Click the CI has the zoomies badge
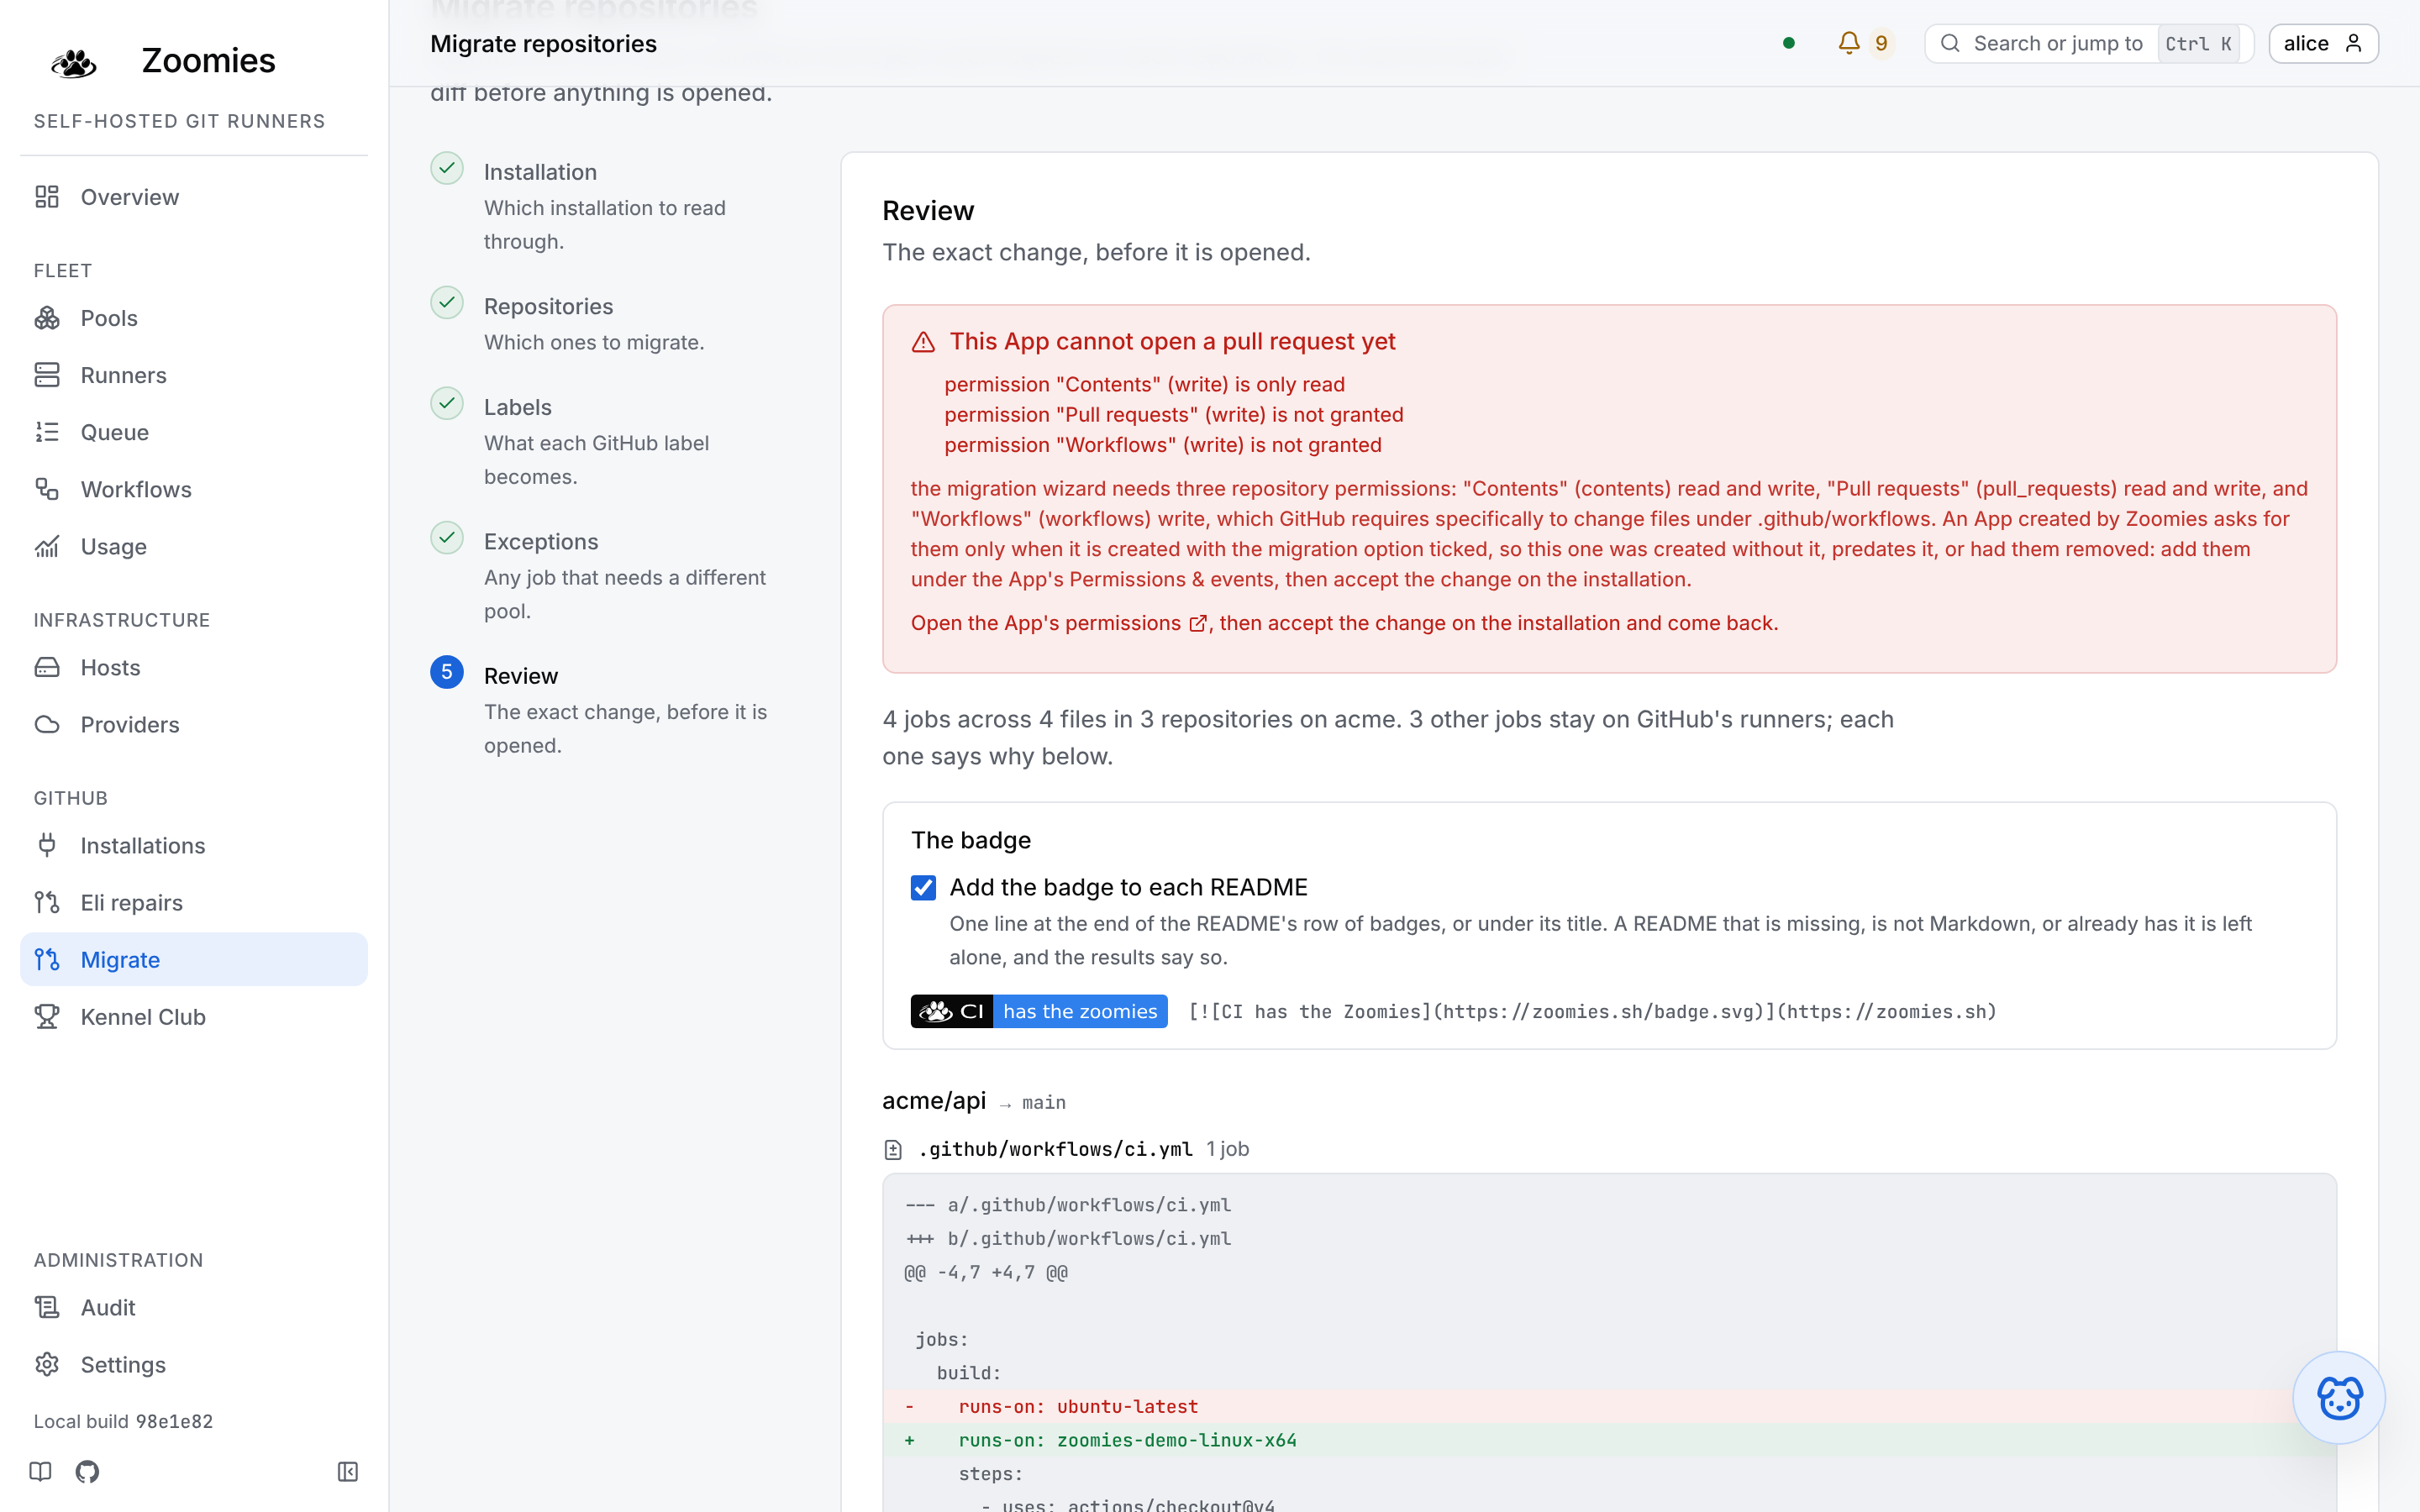This screenshot has height=1512, width=2420. [x=1039, y=1011]
